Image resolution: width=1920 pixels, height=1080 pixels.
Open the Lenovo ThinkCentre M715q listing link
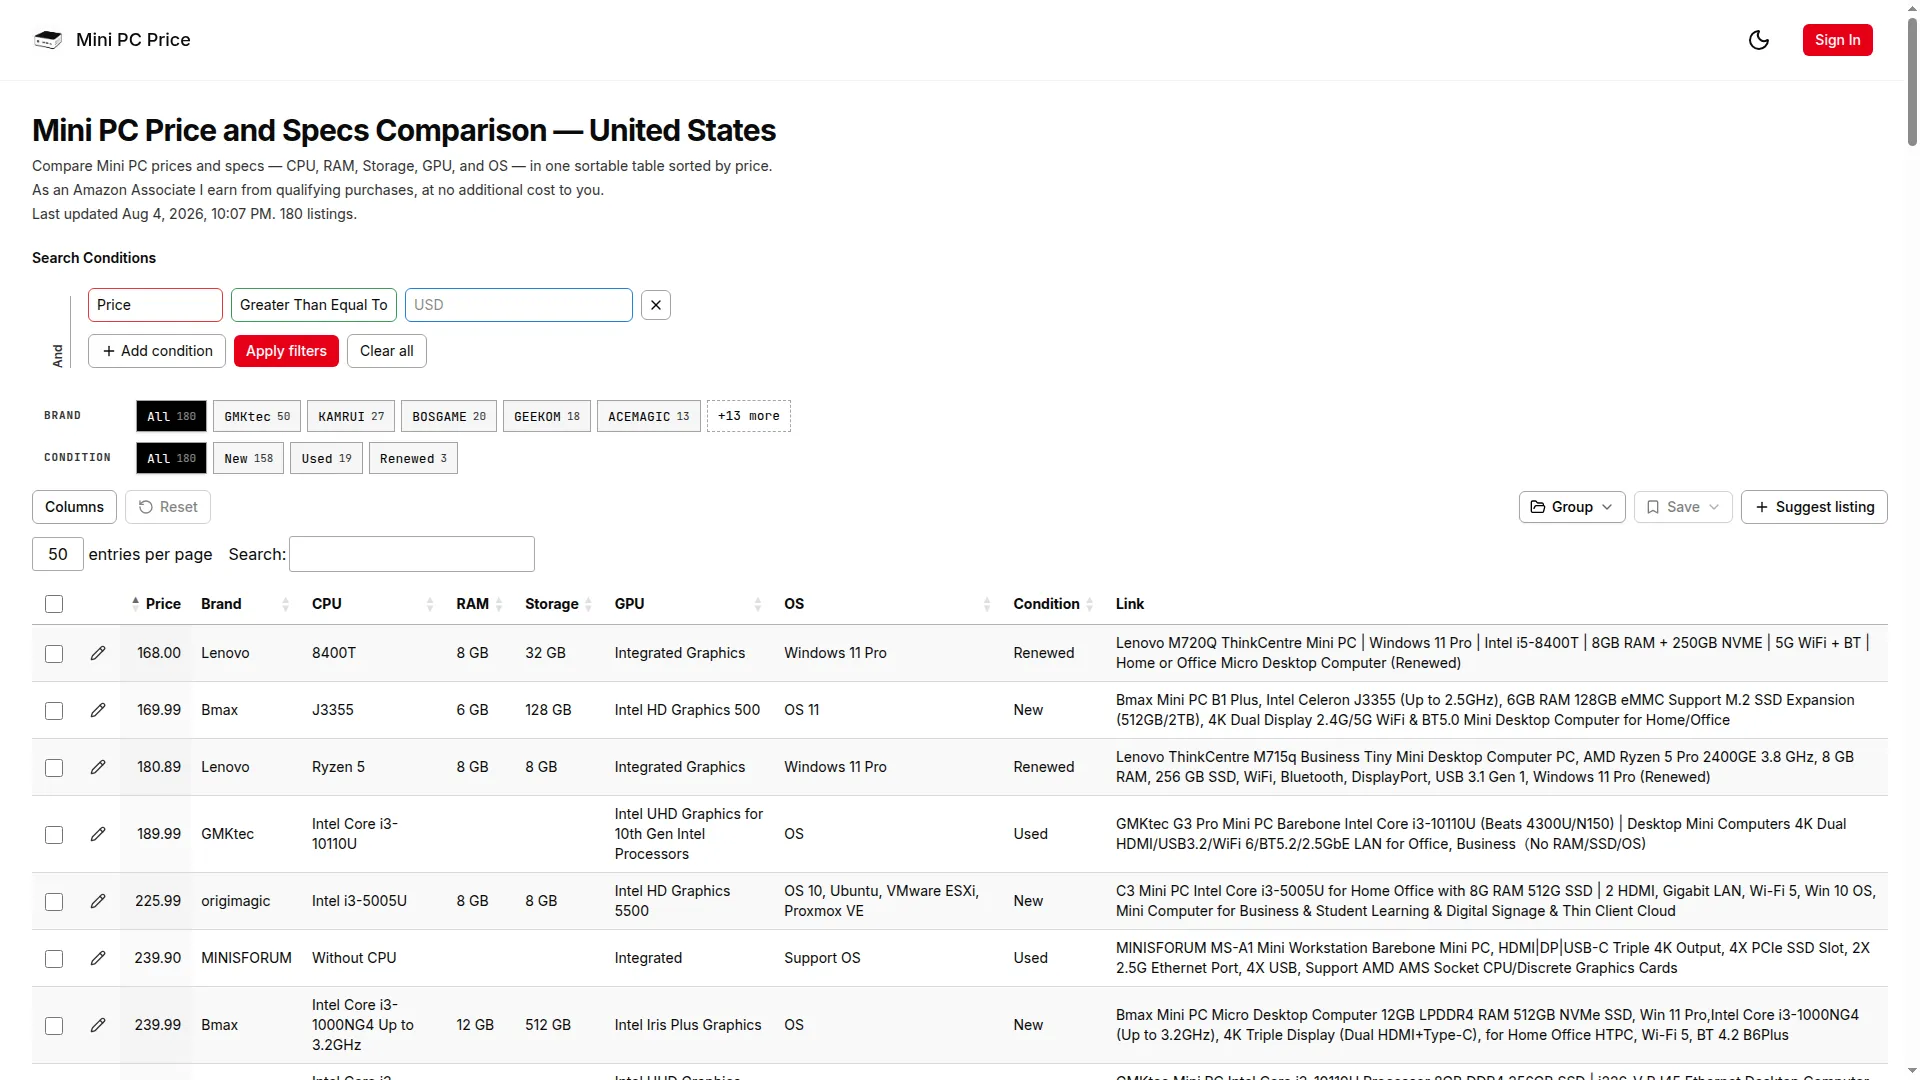coord(1485,767)
